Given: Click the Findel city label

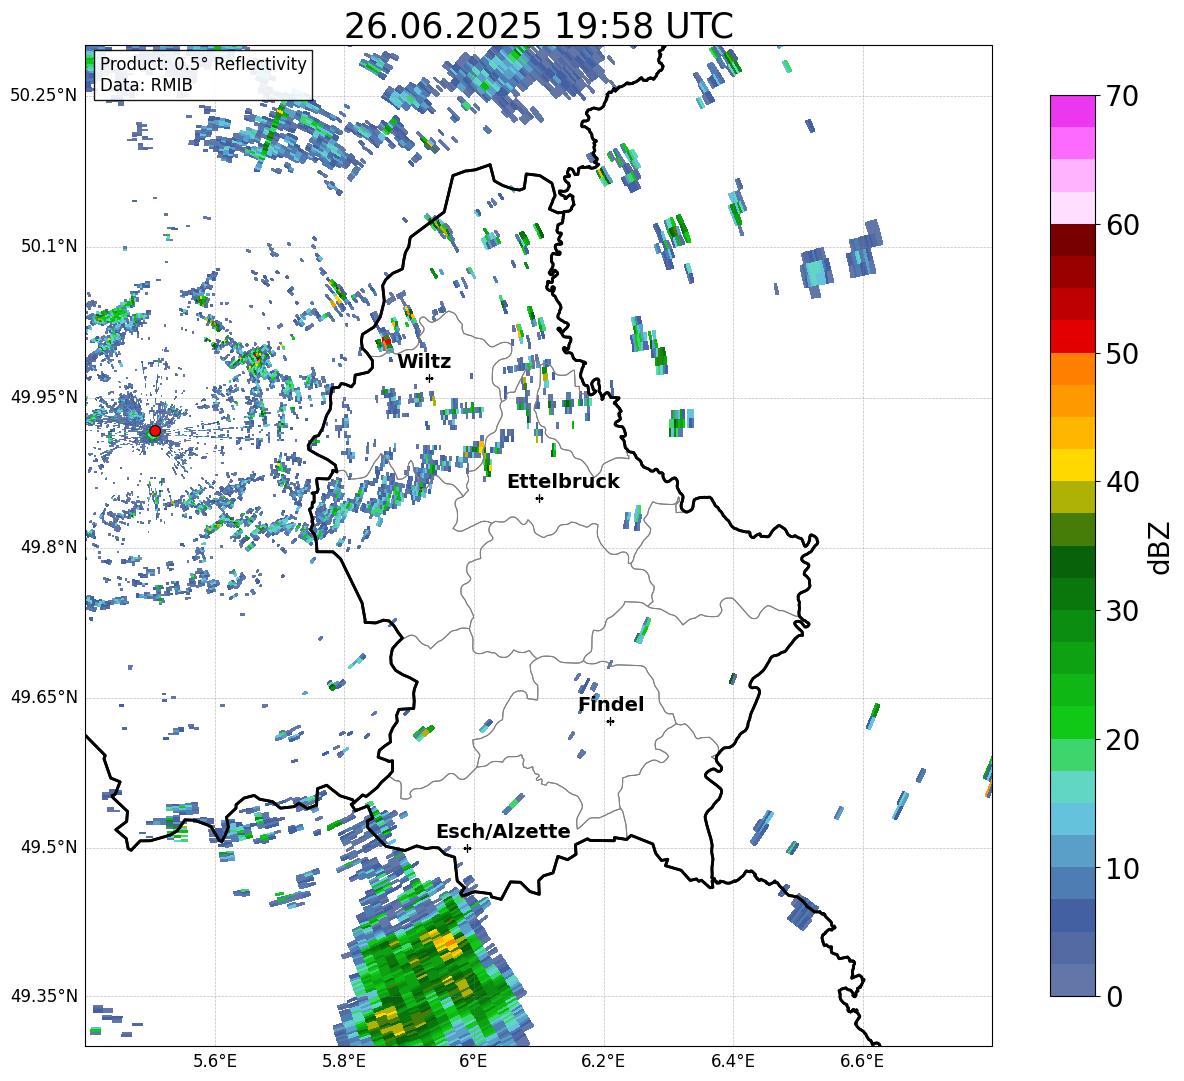Looking at the screenshot, I should (x=611, y=704).
